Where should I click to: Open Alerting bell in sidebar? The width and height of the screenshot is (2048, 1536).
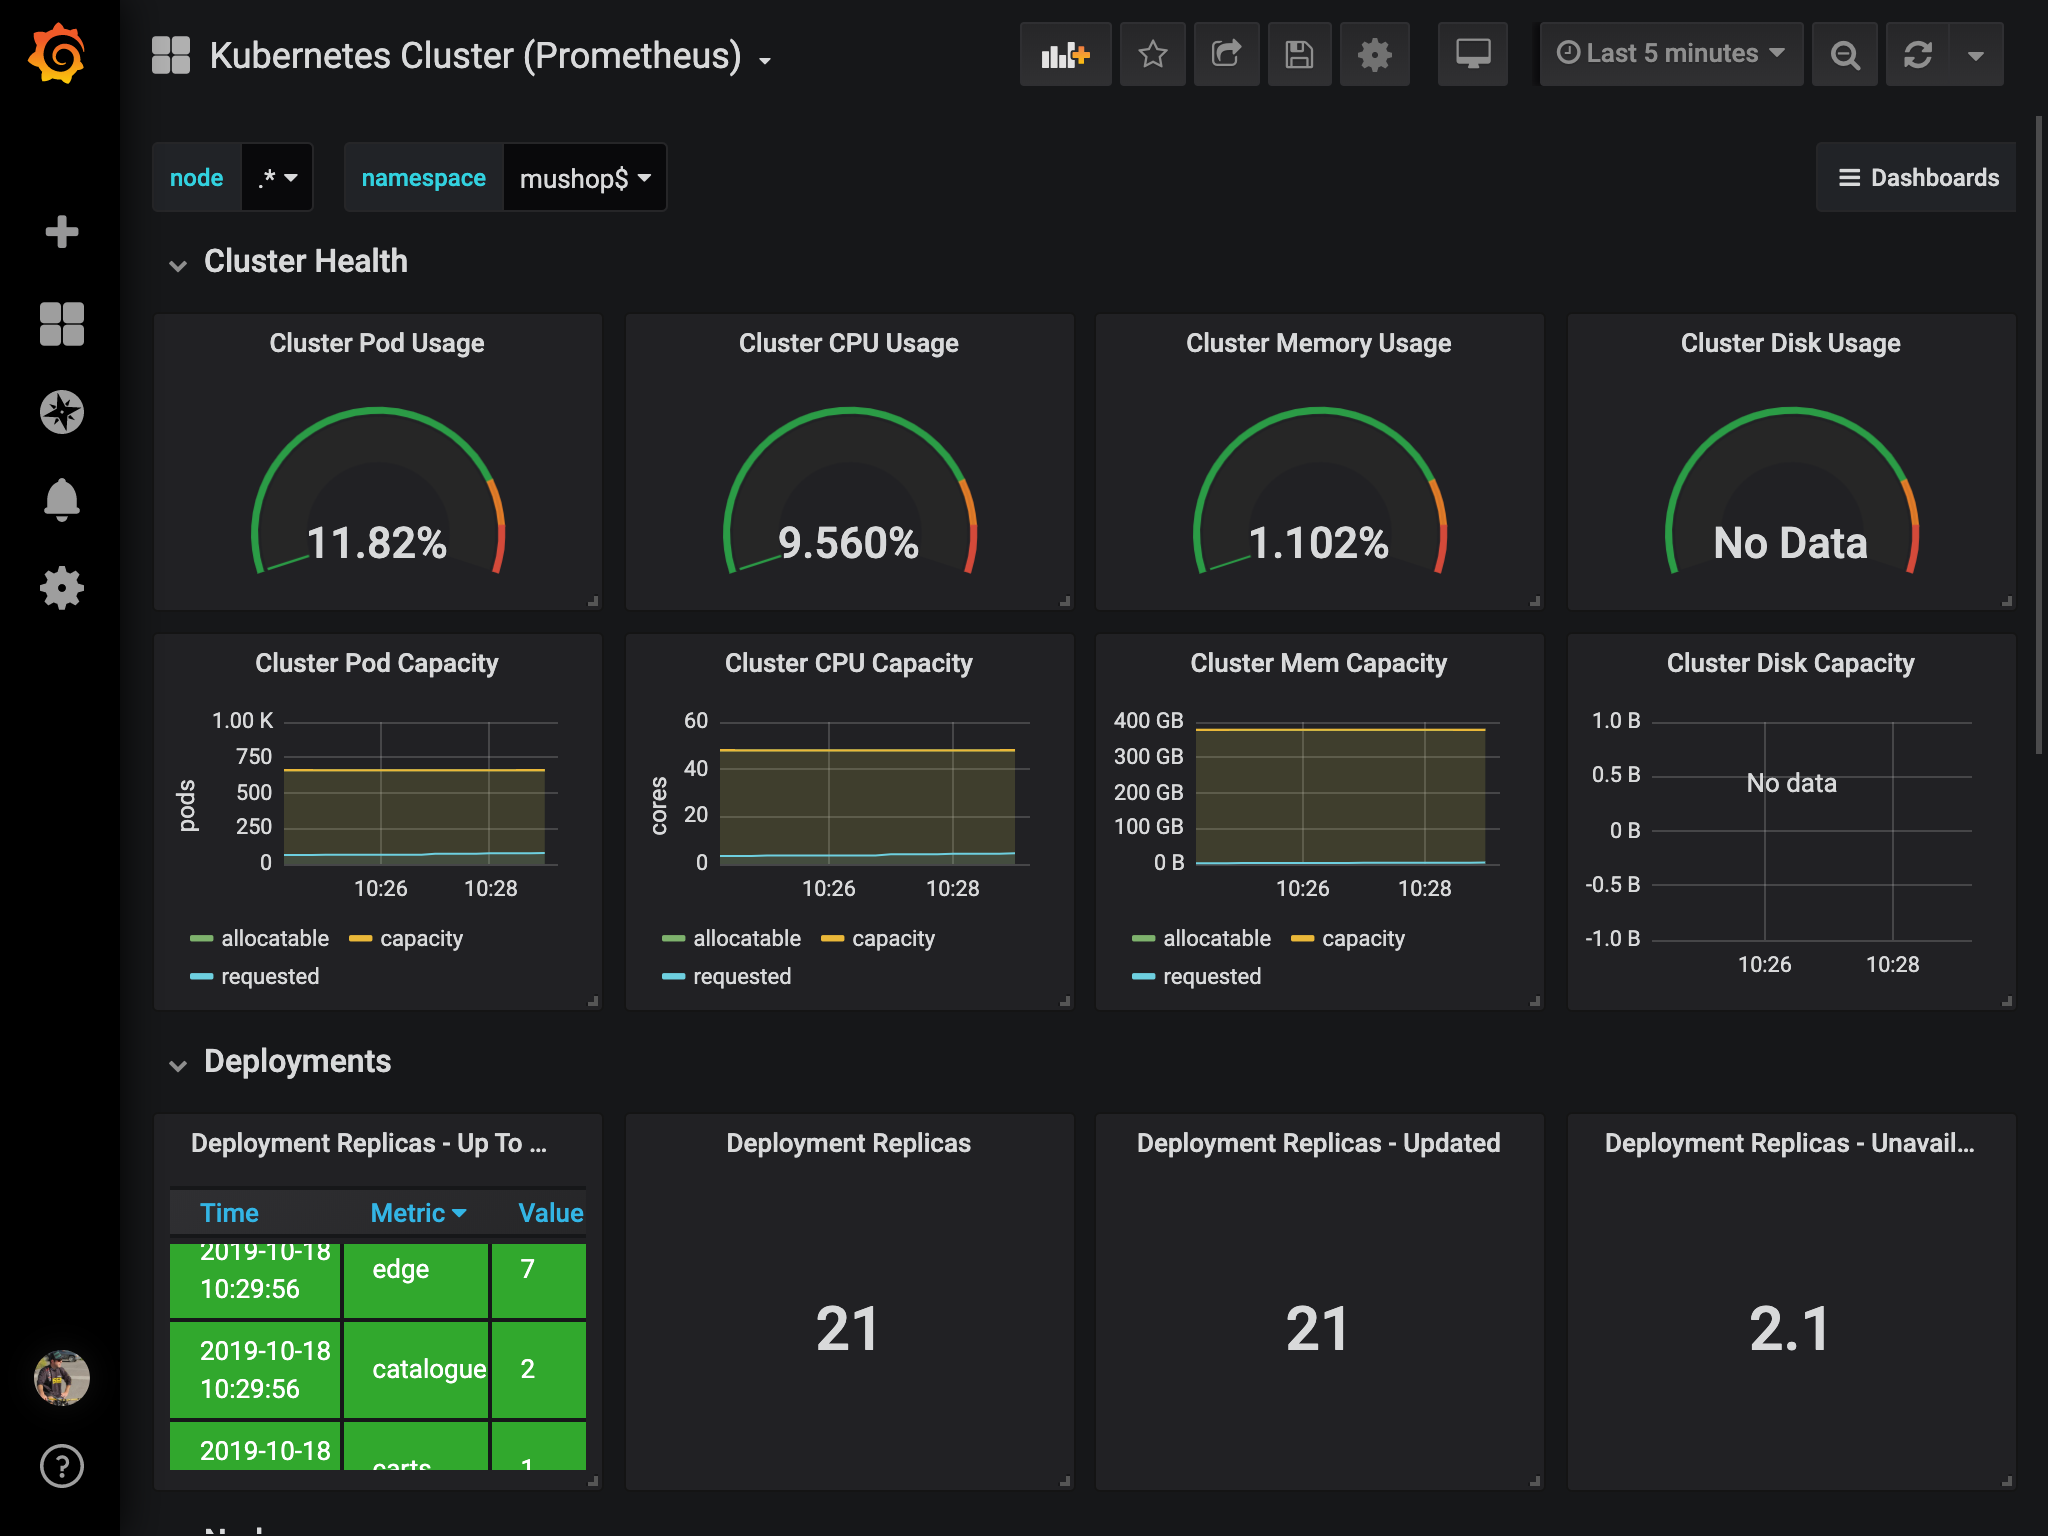[61, 499]
